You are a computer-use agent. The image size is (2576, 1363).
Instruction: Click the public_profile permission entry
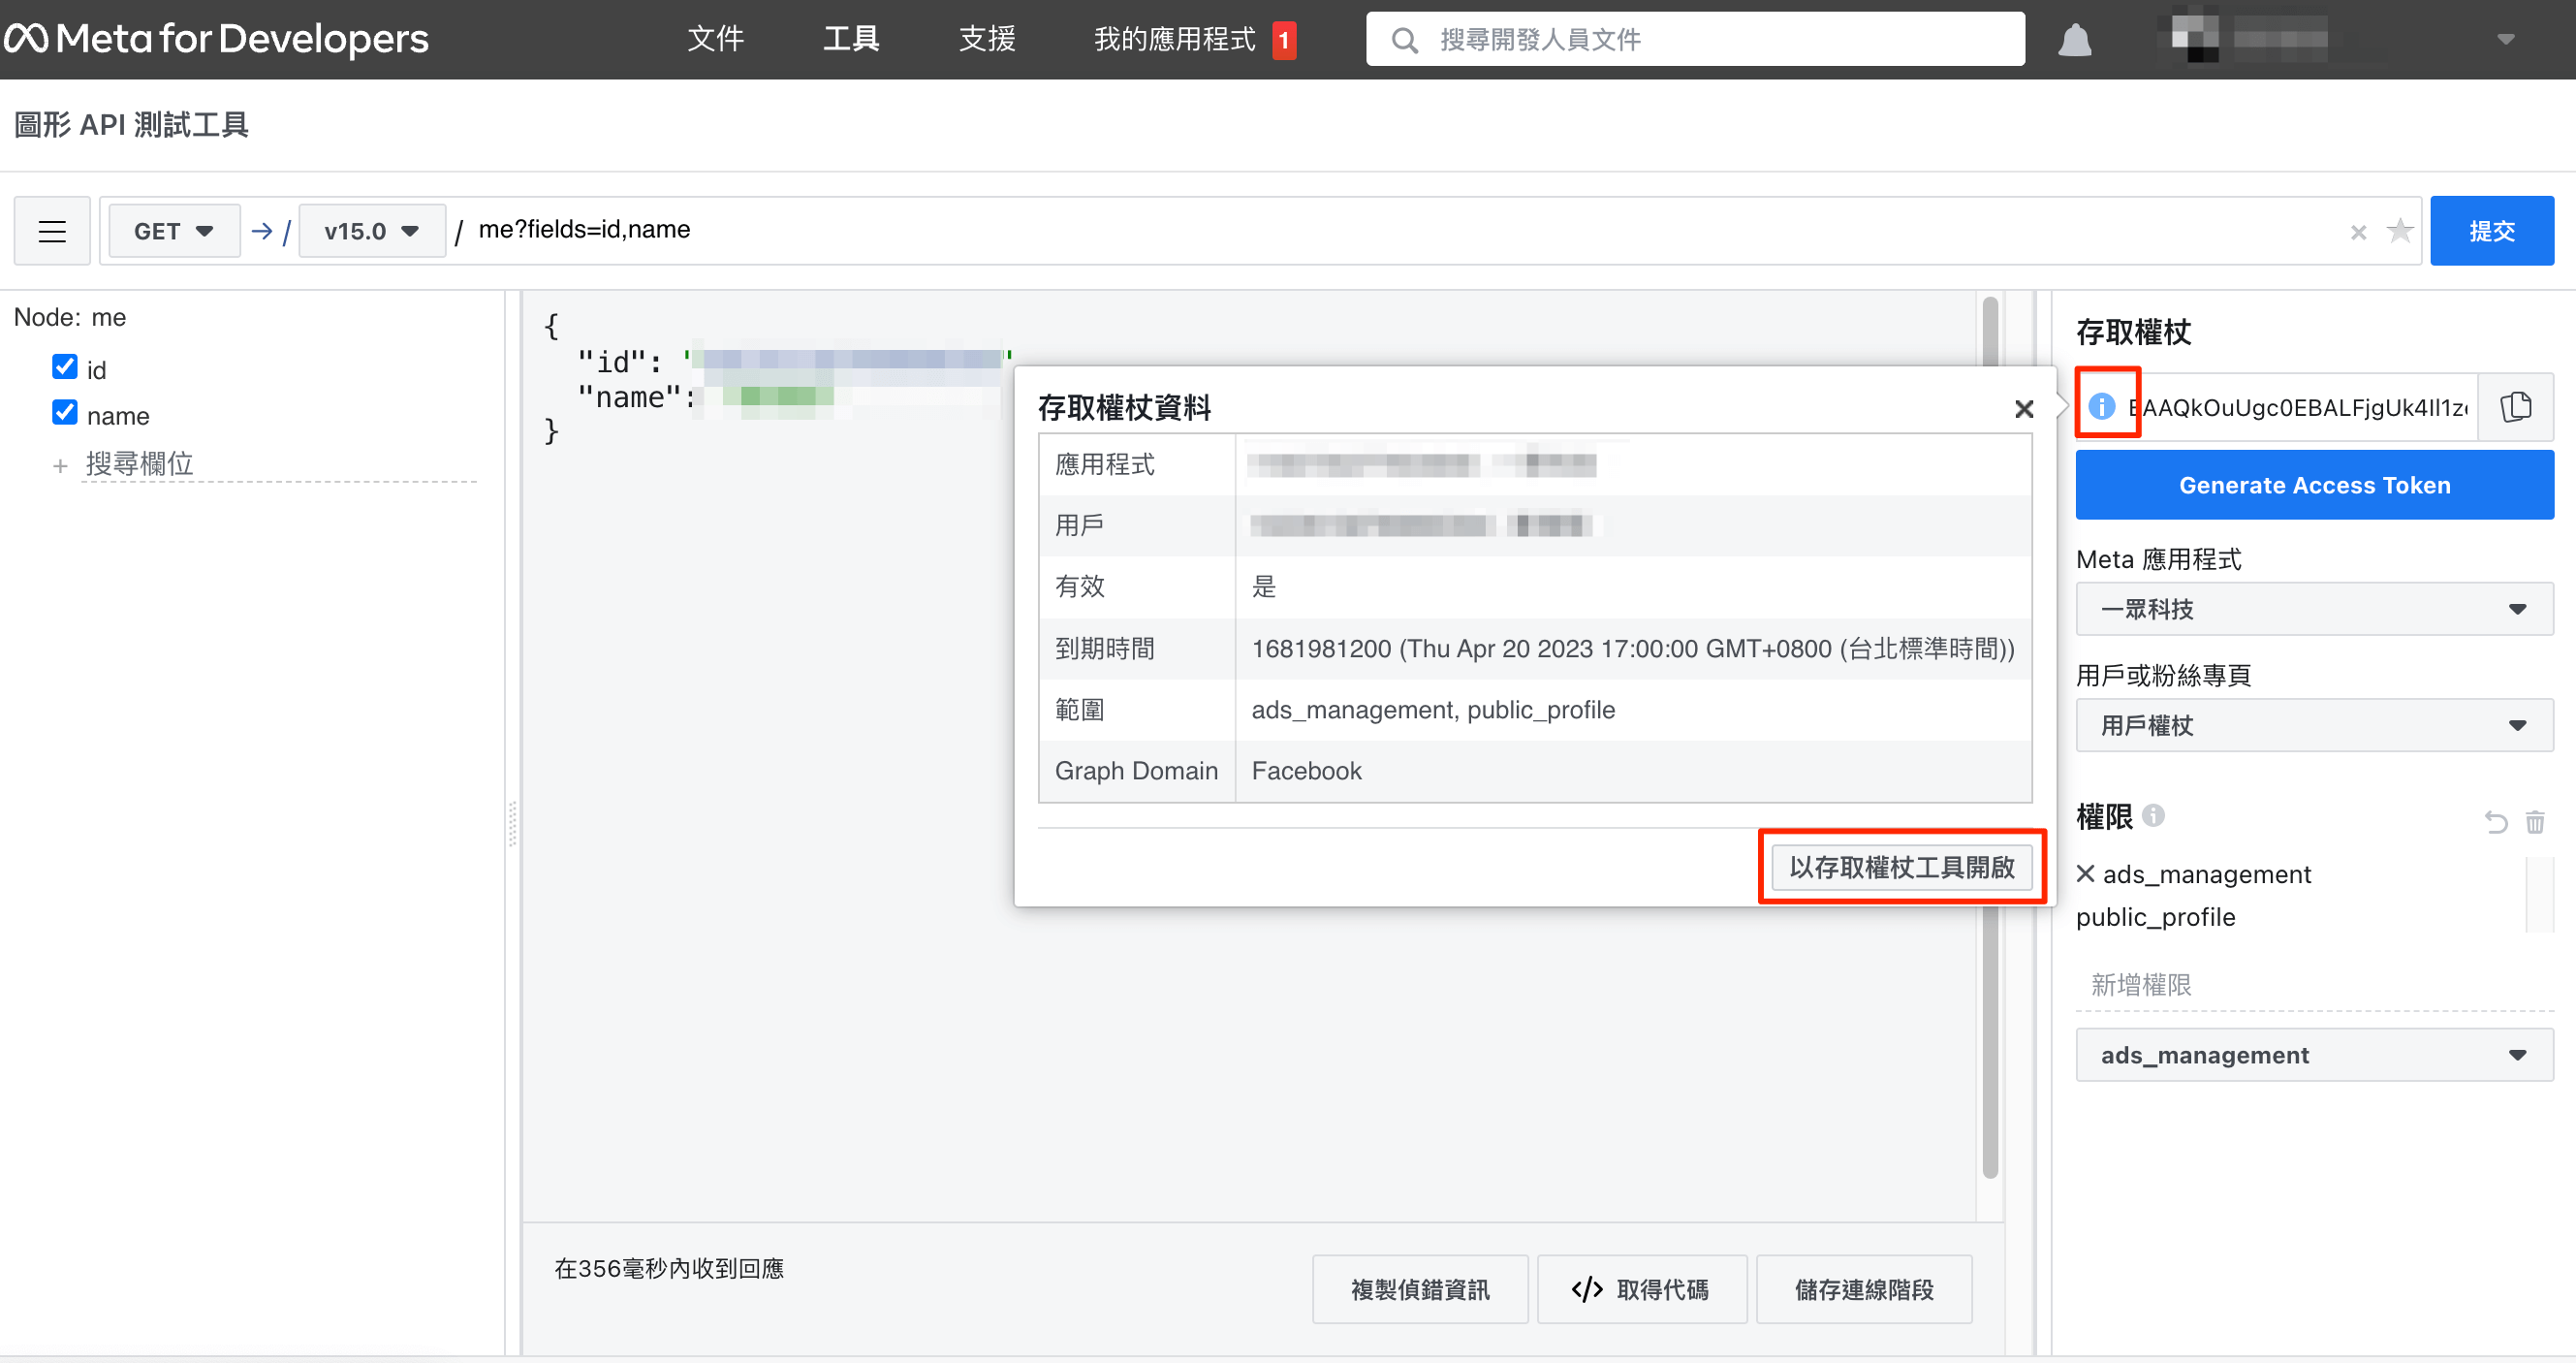pos(2155,917)
